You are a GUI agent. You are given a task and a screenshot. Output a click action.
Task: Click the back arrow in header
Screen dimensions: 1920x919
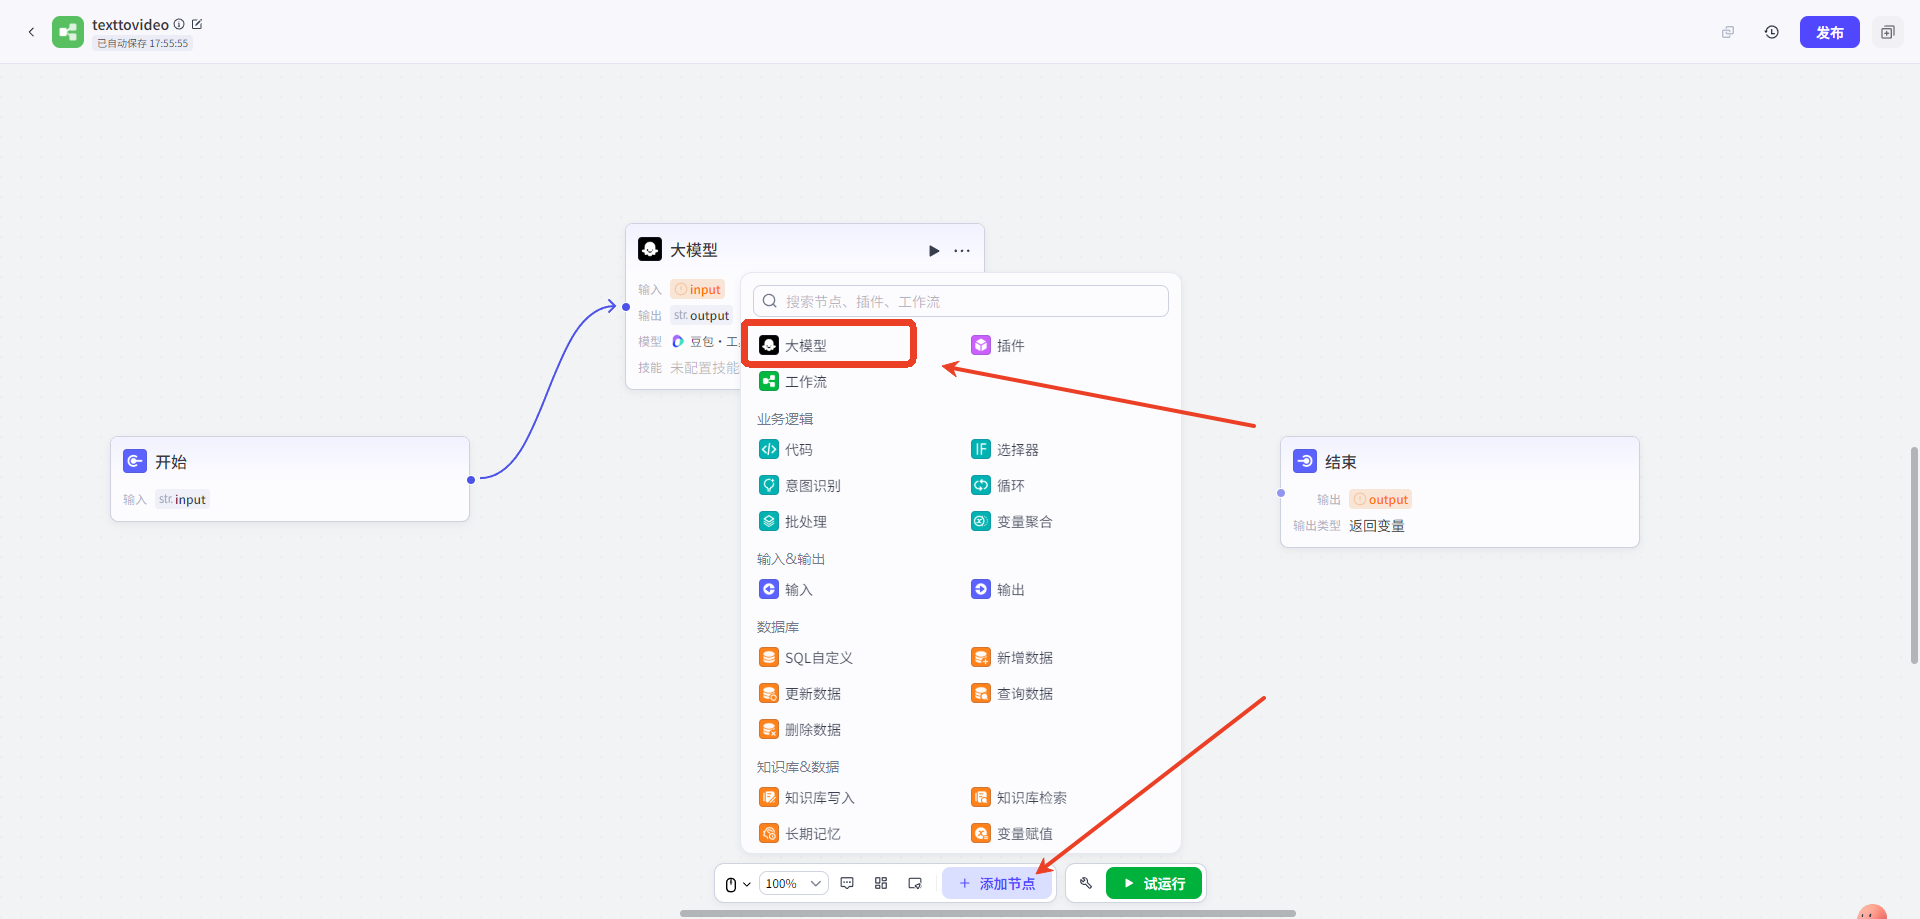pyautogui.click(x=31, y=32)
